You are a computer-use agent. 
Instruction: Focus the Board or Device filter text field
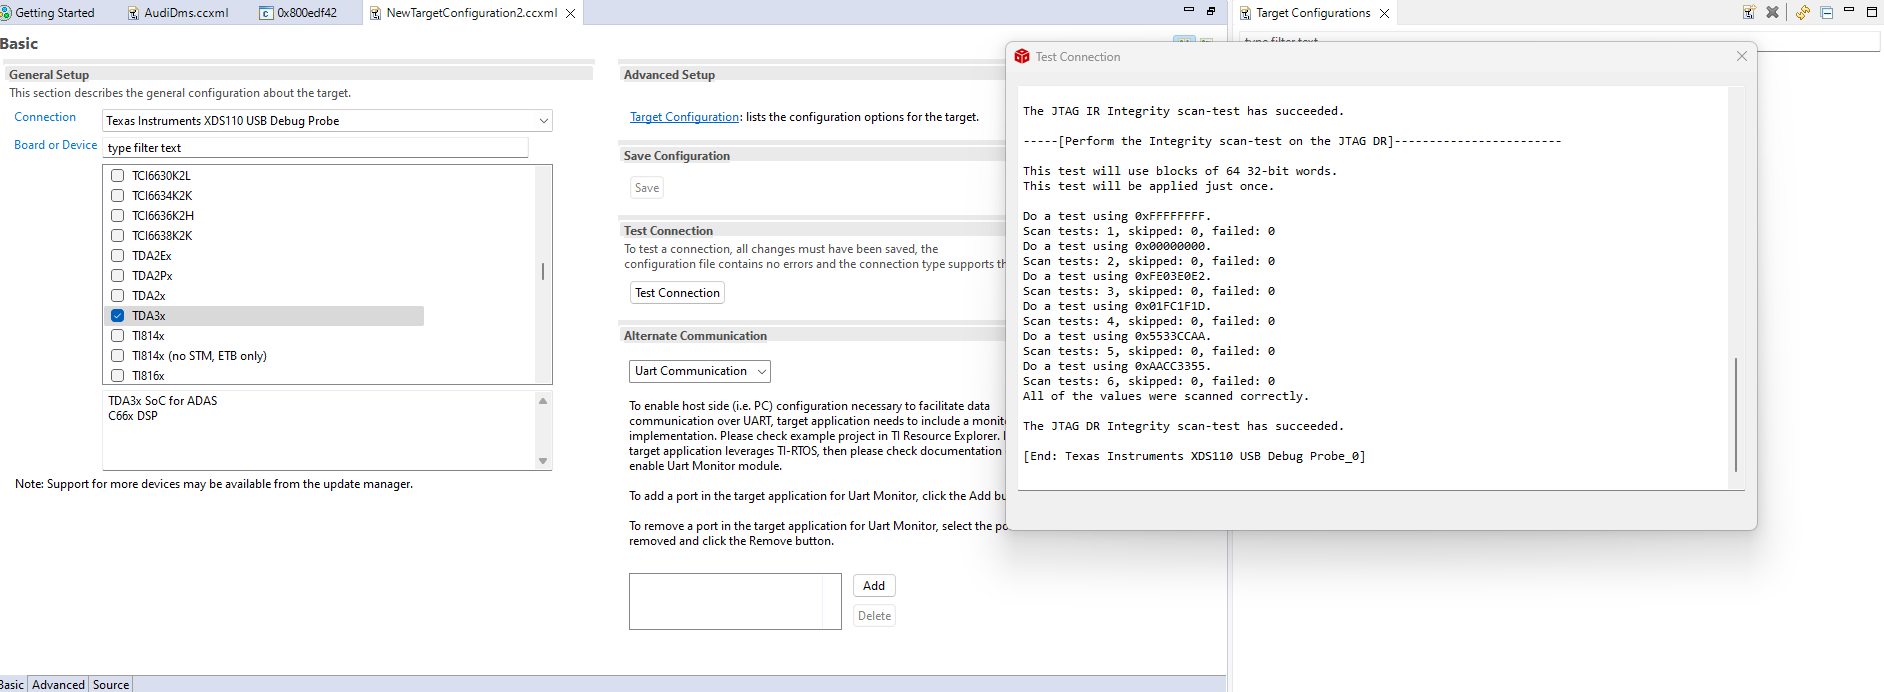click(315, 147)
